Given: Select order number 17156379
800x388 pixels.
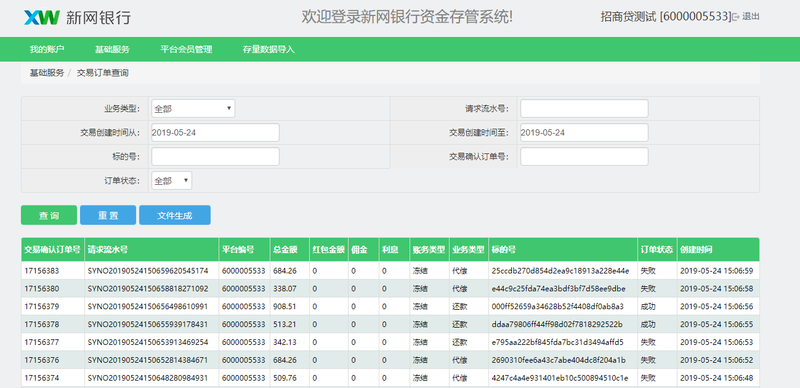Looking at the screenshot, I should pyautogui.click(x=41, y=306).
